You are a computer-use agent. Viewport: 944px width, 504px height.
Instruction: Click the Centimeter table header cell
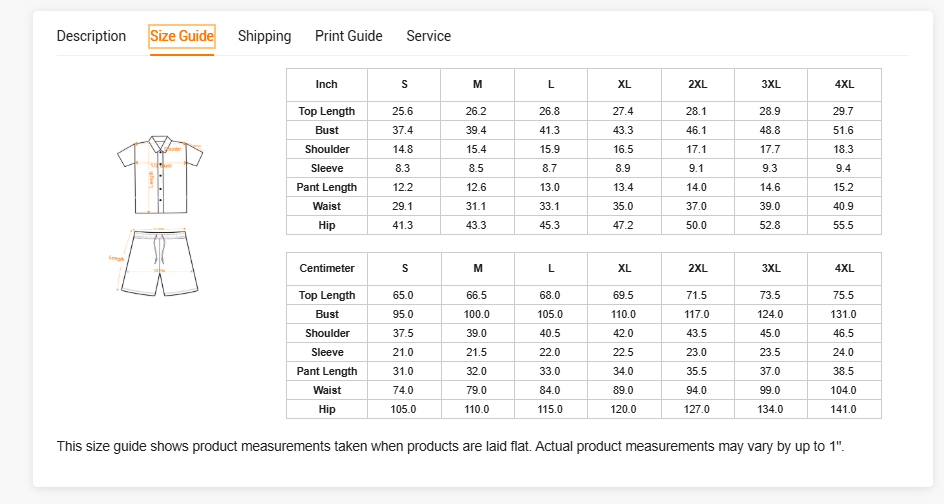pyautogui.click(x=327, y=269)
